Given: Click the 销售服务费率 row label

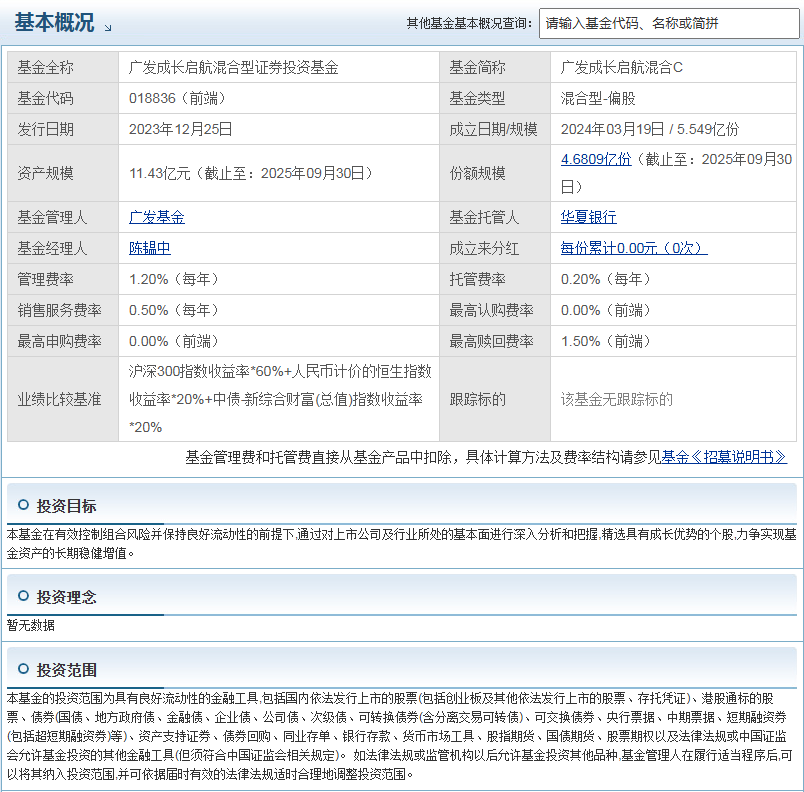Looking at the screenshot, I should pos(59,310).
